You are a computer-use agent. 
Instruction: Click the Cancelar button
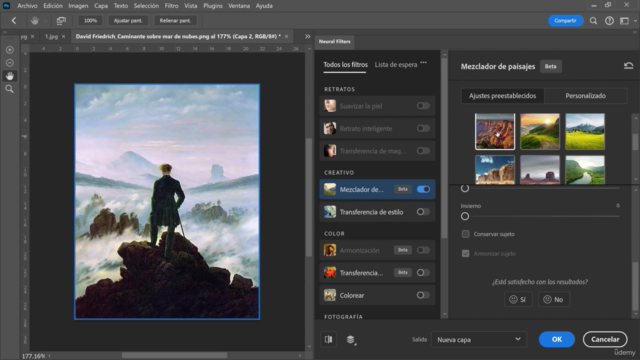pyautogui.click(x=605, y=339)
